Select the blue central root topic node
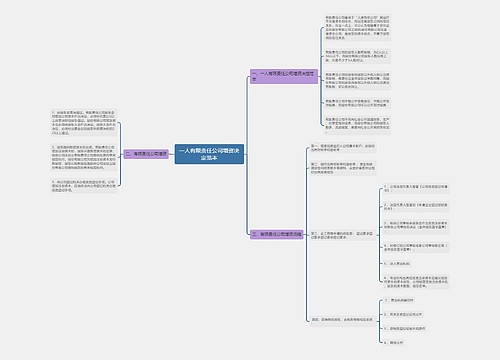Image resolution: width=500 pixels, height=360 pixels. (209, 154)
